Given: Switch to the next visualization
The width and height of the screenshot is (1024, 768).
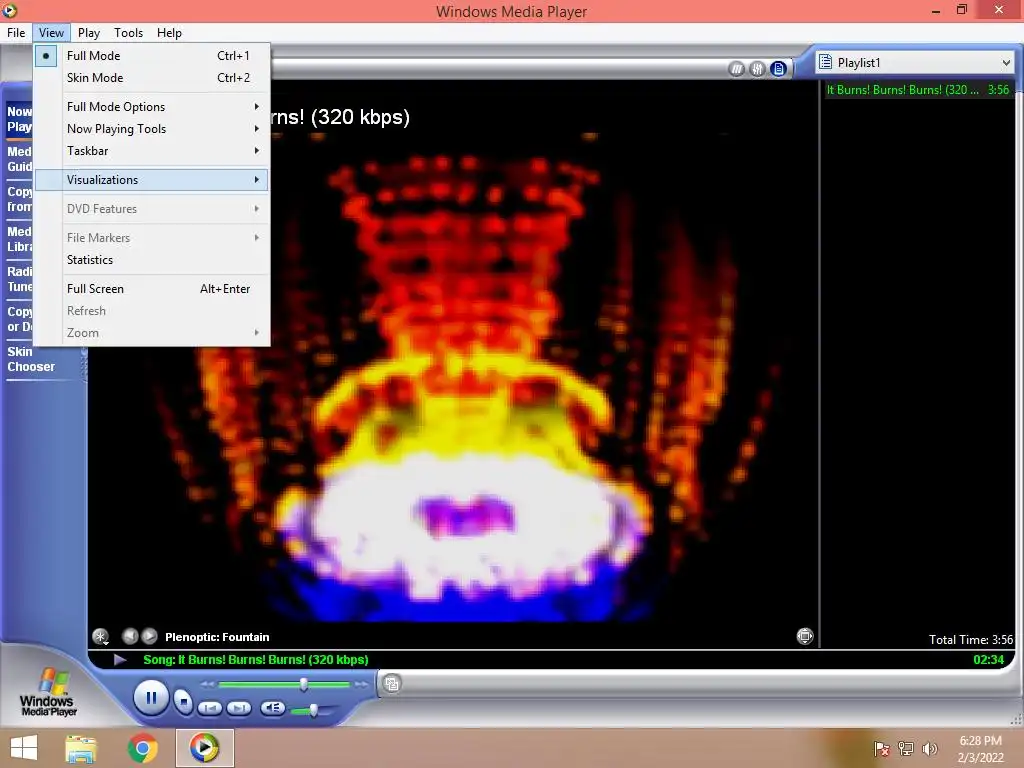Looking at the screenshot, I should coord(150,636).
